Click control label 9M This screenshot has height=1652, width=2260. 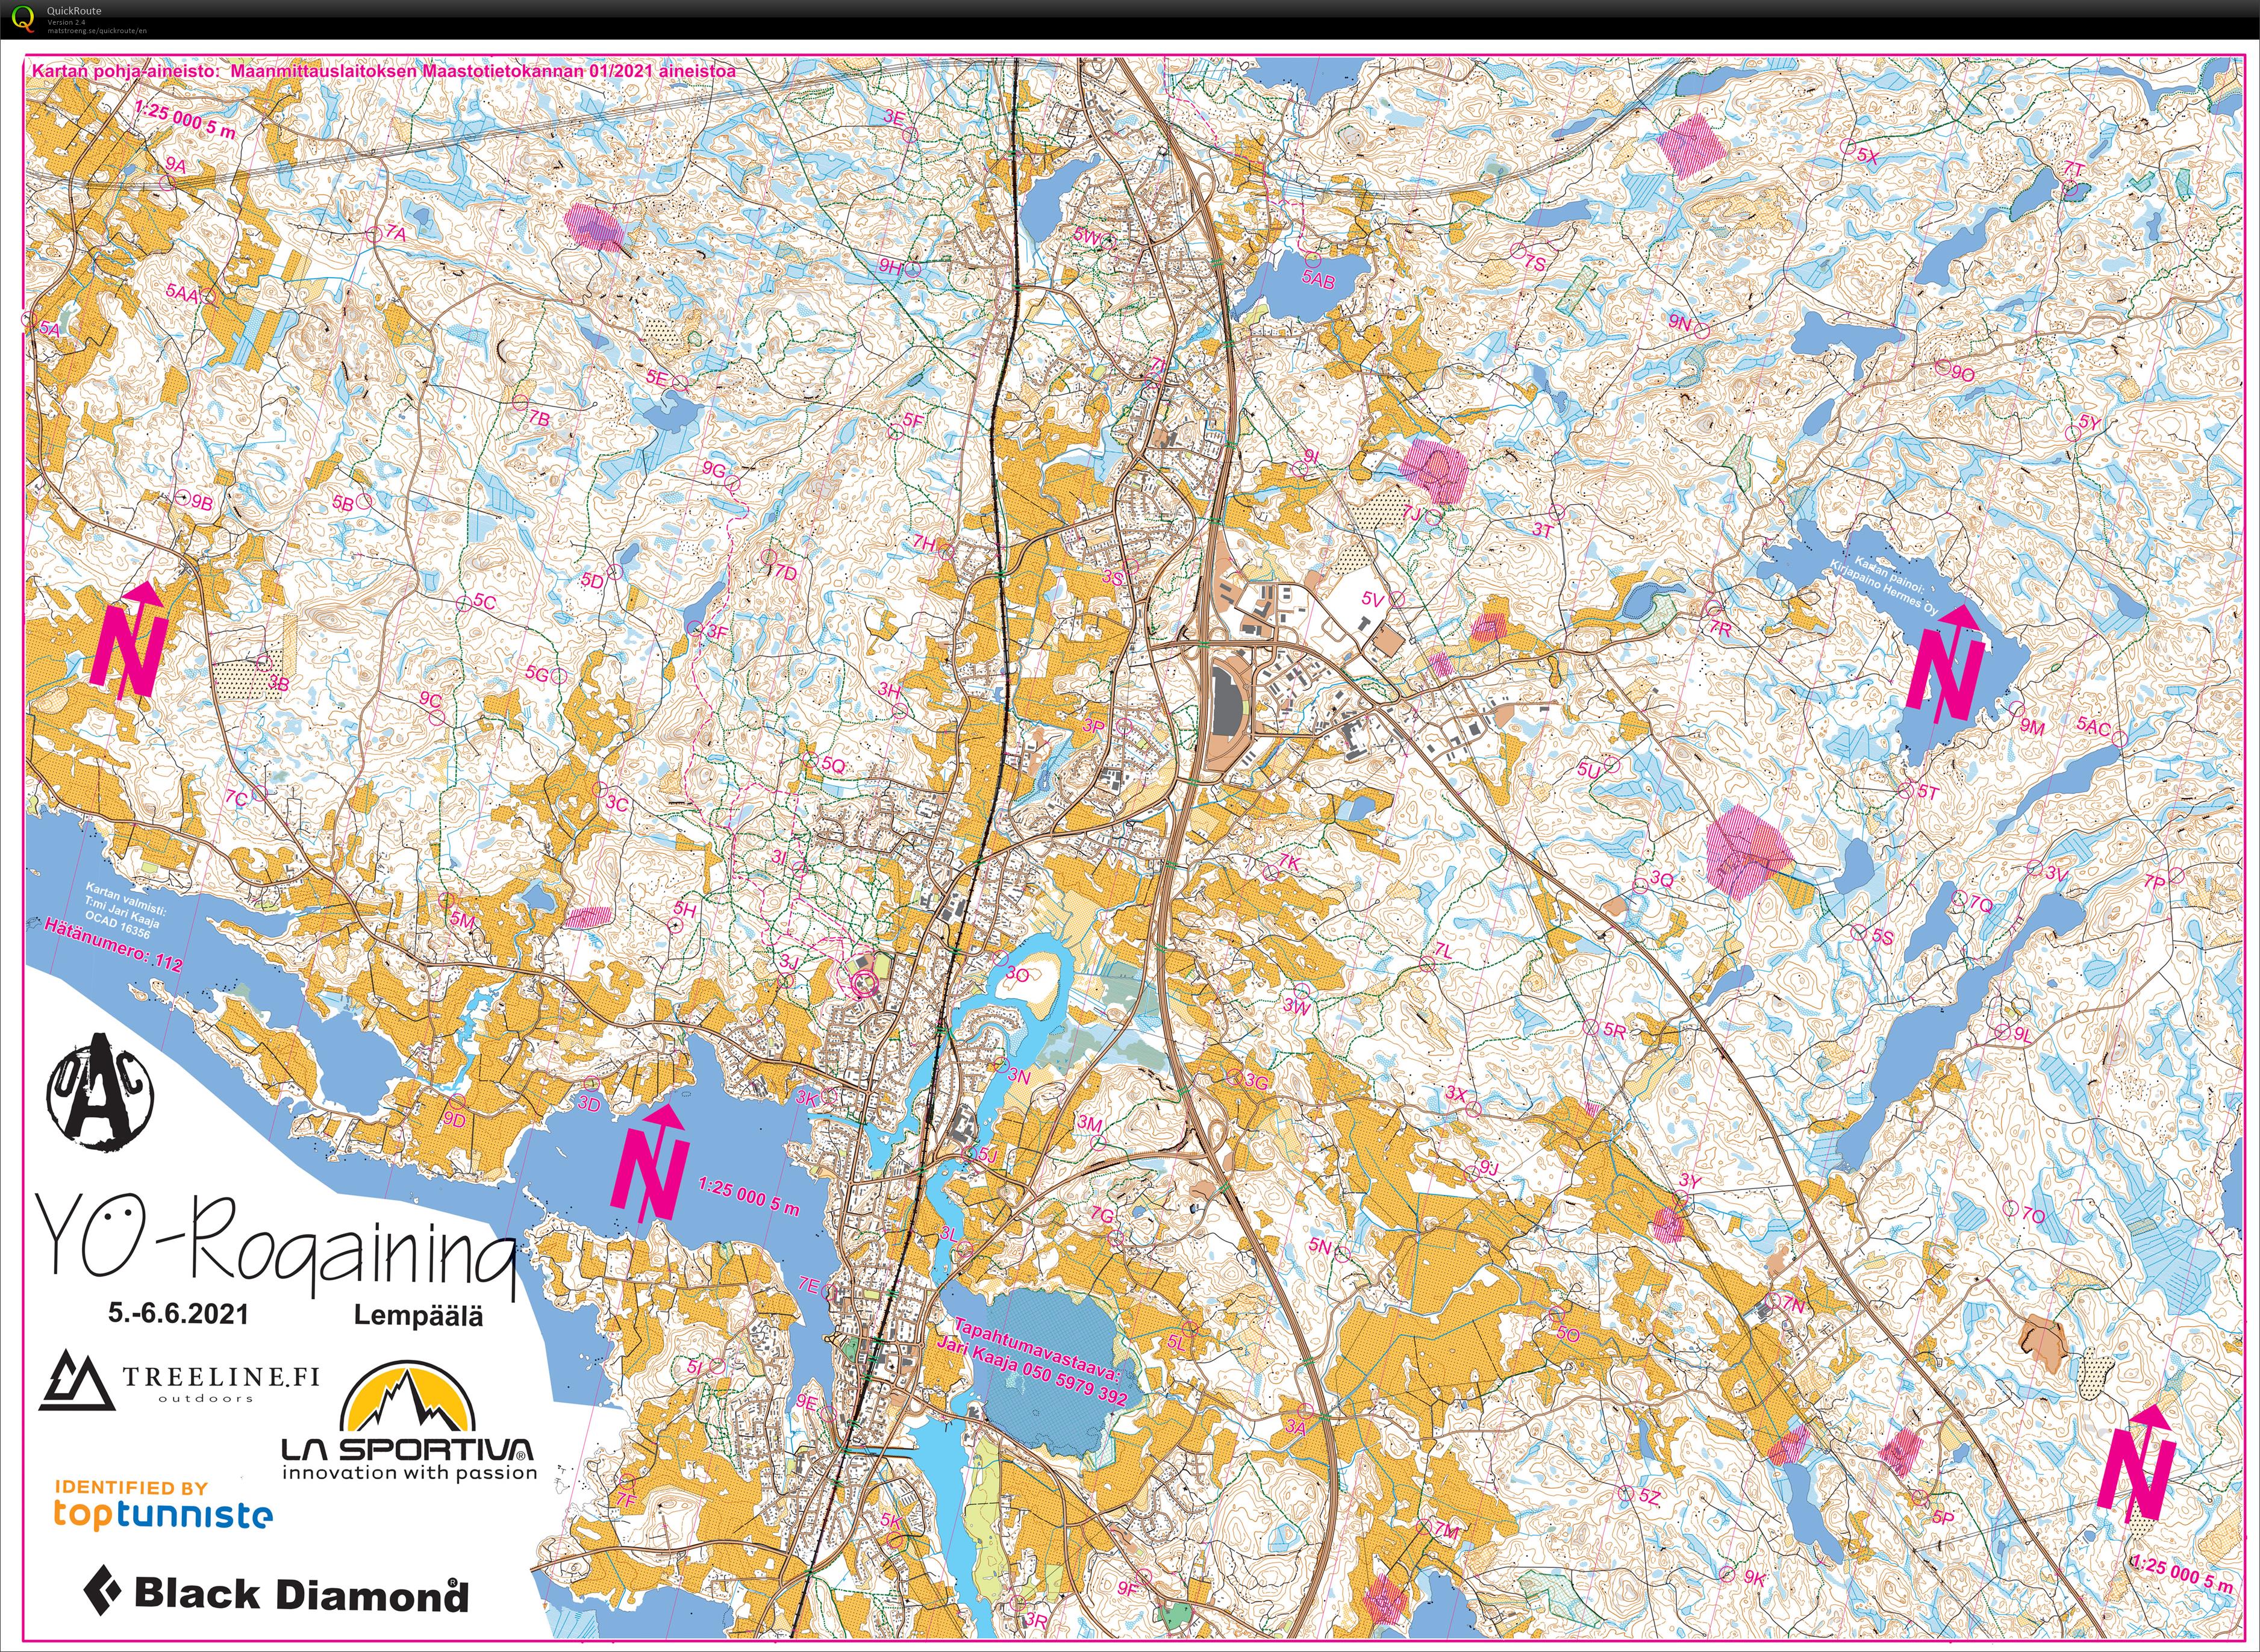point(2032,727)
